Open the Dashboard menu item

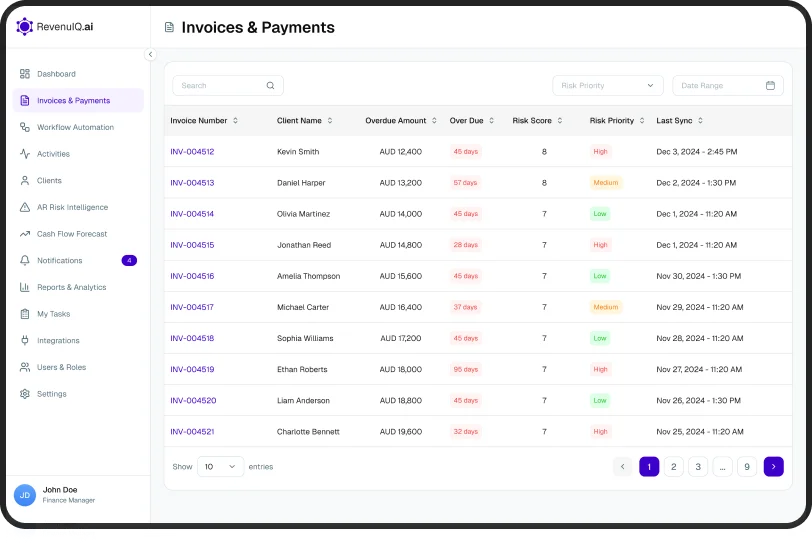[78, 74]
